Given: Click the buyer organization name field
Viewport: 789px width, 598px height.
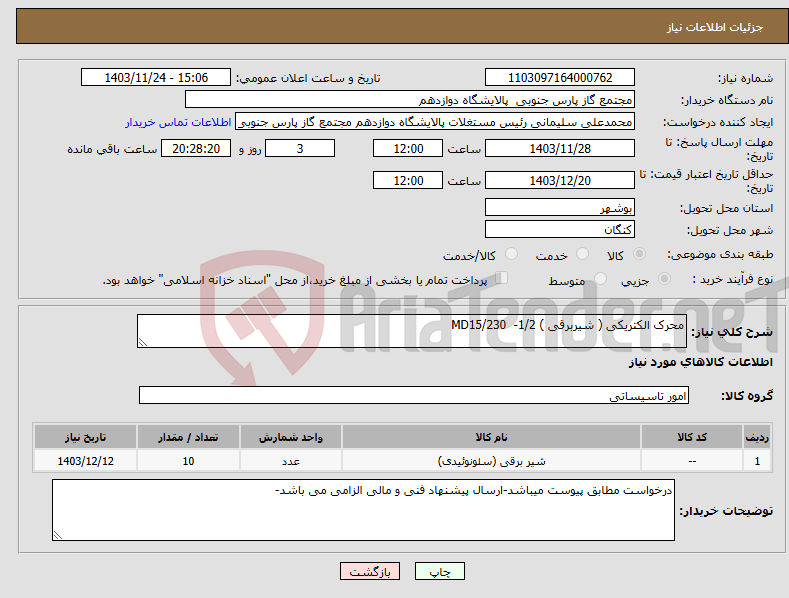Looking at the screenshot, I should (410, 100).
